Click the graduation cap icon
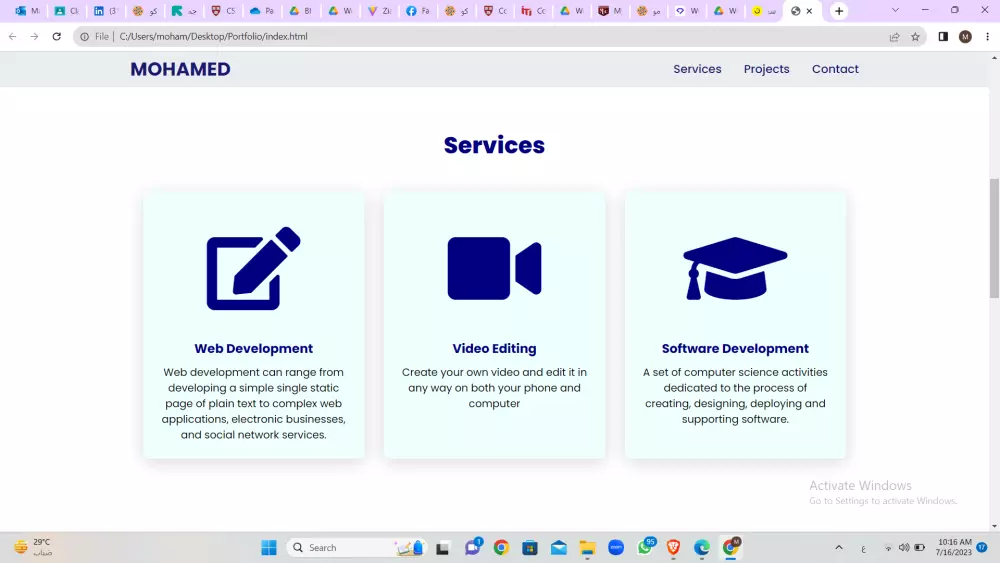1000x563 pixels. pos(735,268)
